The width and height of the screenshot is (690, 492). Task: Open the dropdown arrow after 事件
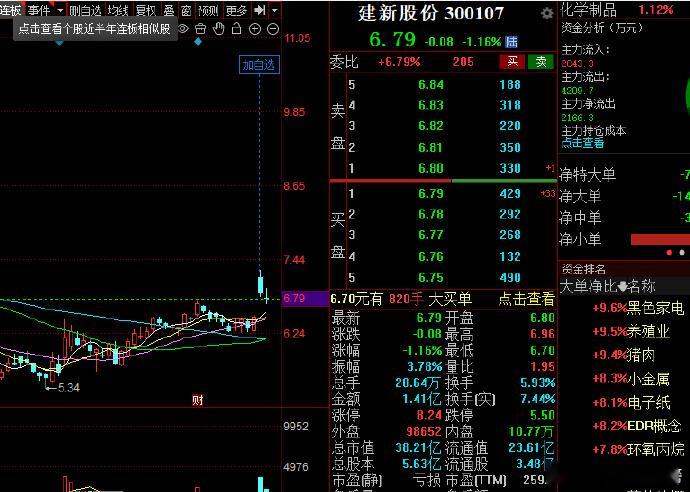tap(60, 10)
